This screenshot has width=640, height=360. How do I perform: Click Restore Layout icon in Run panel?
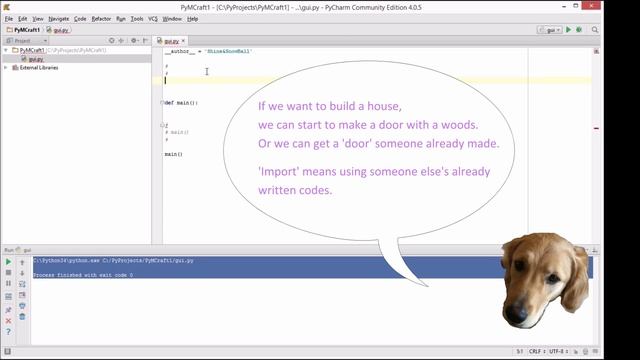8,297
